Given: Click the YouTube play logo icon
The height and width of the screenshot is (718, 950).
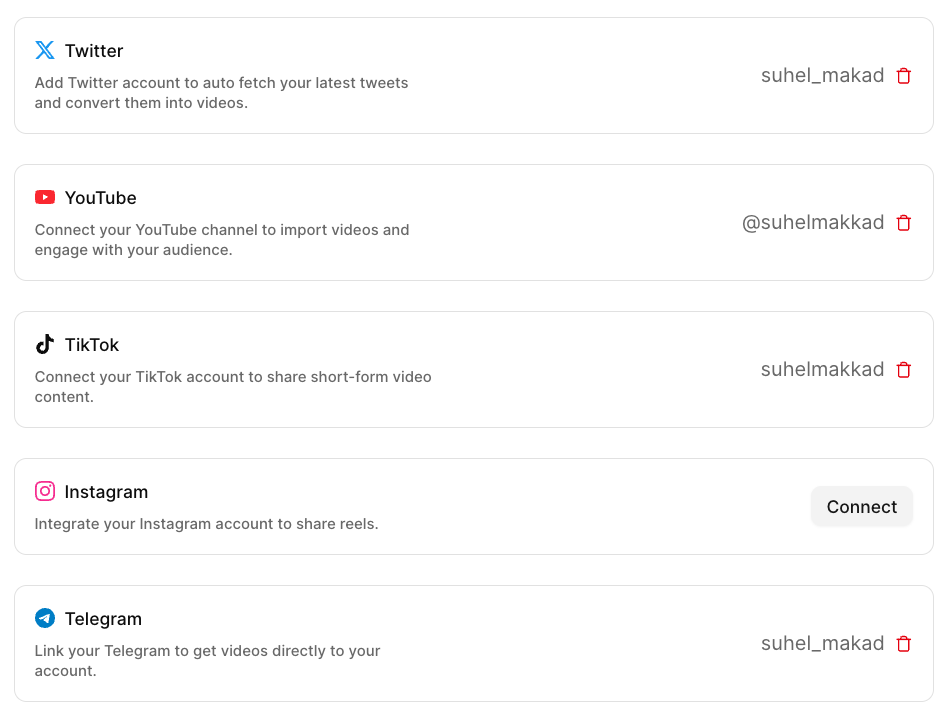Looking at the screenshot, I should tap(45, 198).
